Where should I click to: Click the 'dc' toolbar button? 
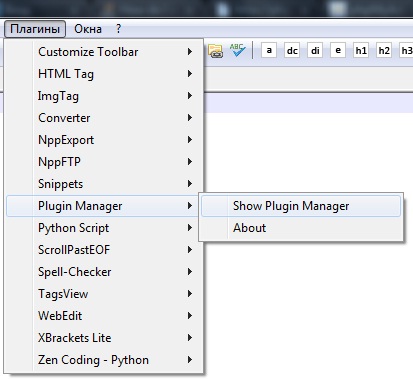(x=292, y=51)
